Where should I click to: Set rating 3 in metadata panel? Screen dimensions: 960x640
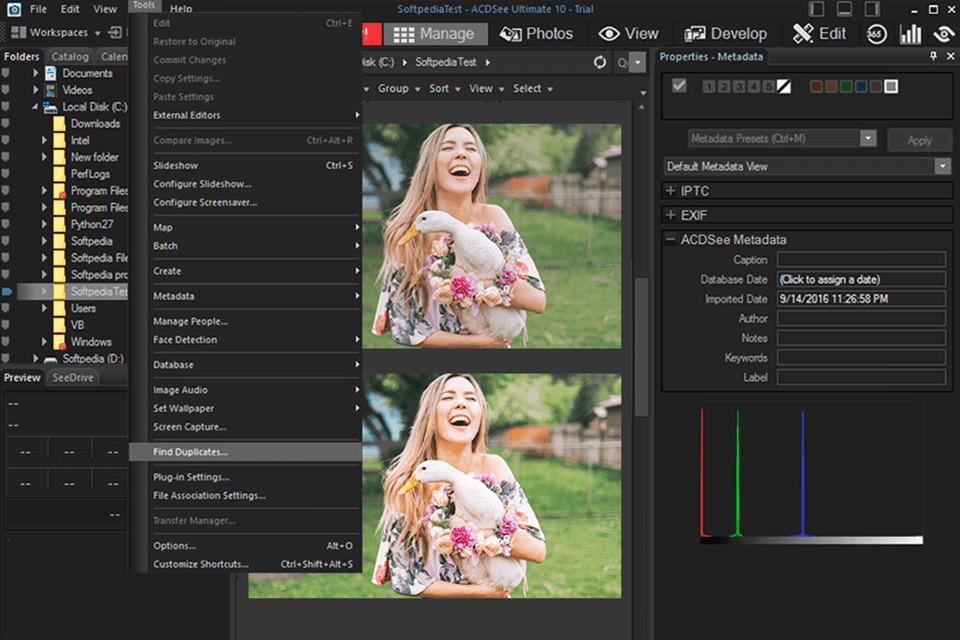739,87
